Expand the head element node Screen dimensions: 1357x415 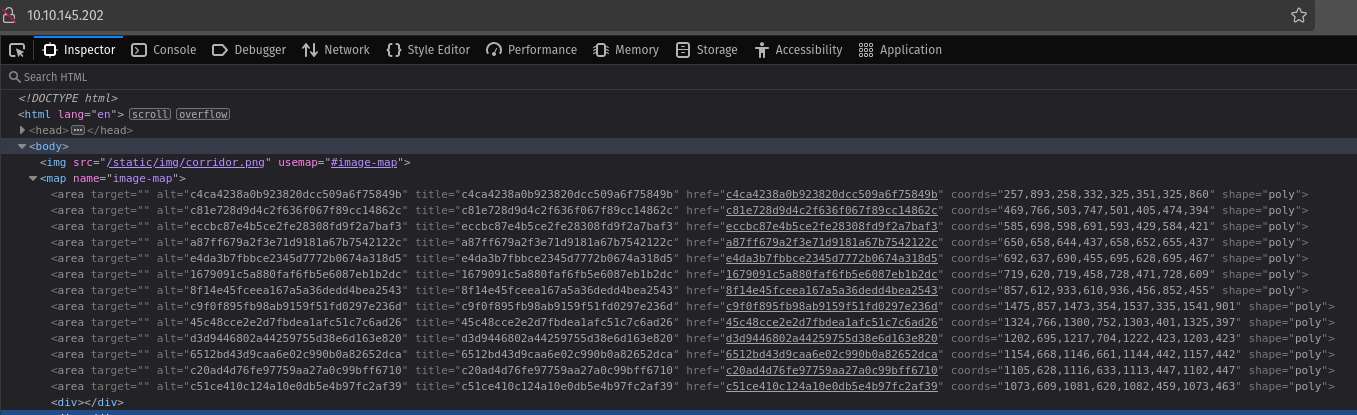(x=22, y=130)
